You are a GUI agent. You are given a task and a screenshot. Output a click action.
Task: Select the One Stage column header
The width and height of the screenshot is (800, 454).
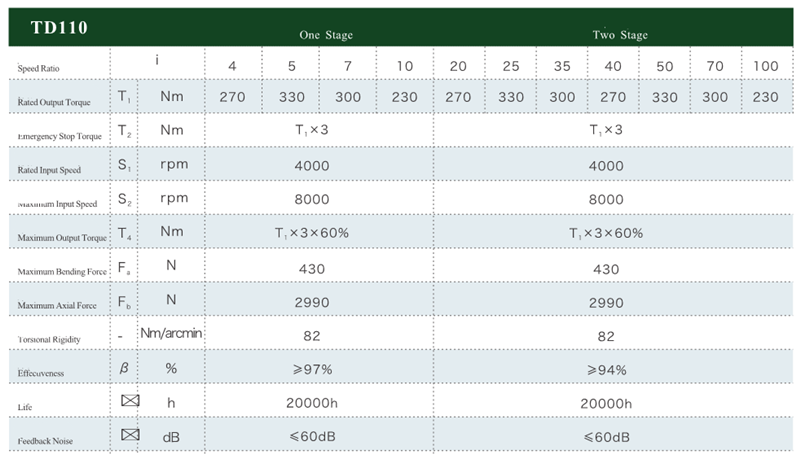click(x=326, y=35)
